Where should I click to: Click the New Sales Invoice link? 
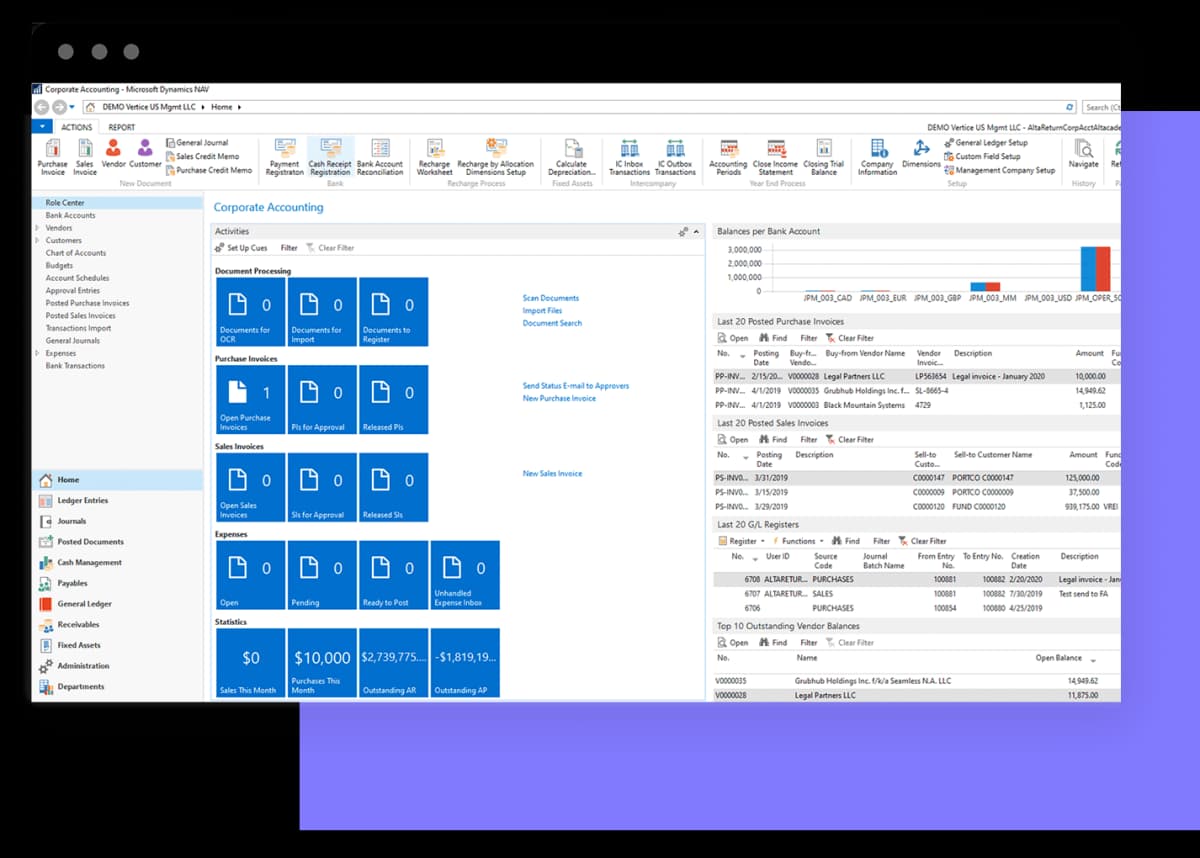pyautogui.click(x=552, y=473)
